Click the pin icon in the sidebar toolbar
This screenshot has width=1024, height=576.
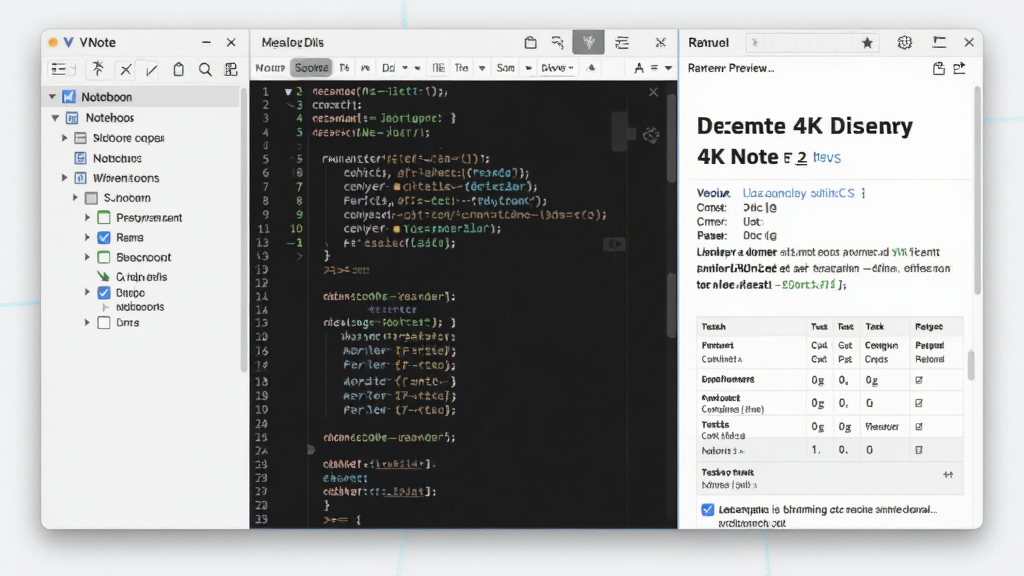98,69
